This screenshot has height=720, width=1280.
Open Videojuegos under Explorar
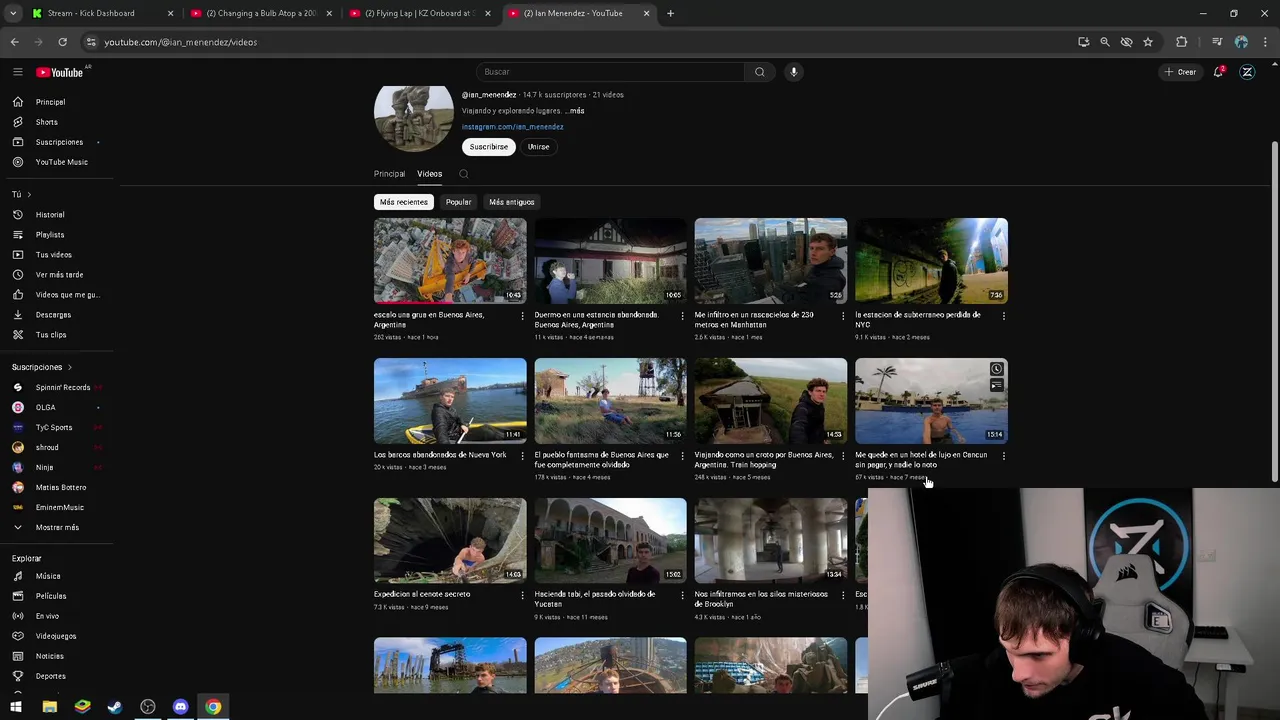pyautogui.click(x=57, y=636)
